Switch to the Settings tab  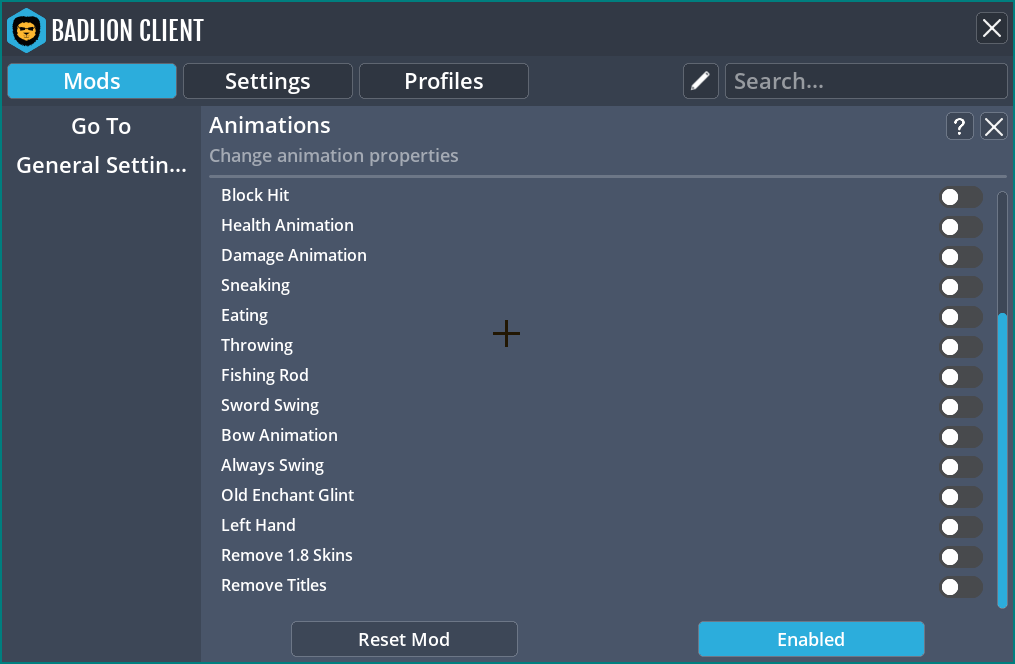[268, 81]
